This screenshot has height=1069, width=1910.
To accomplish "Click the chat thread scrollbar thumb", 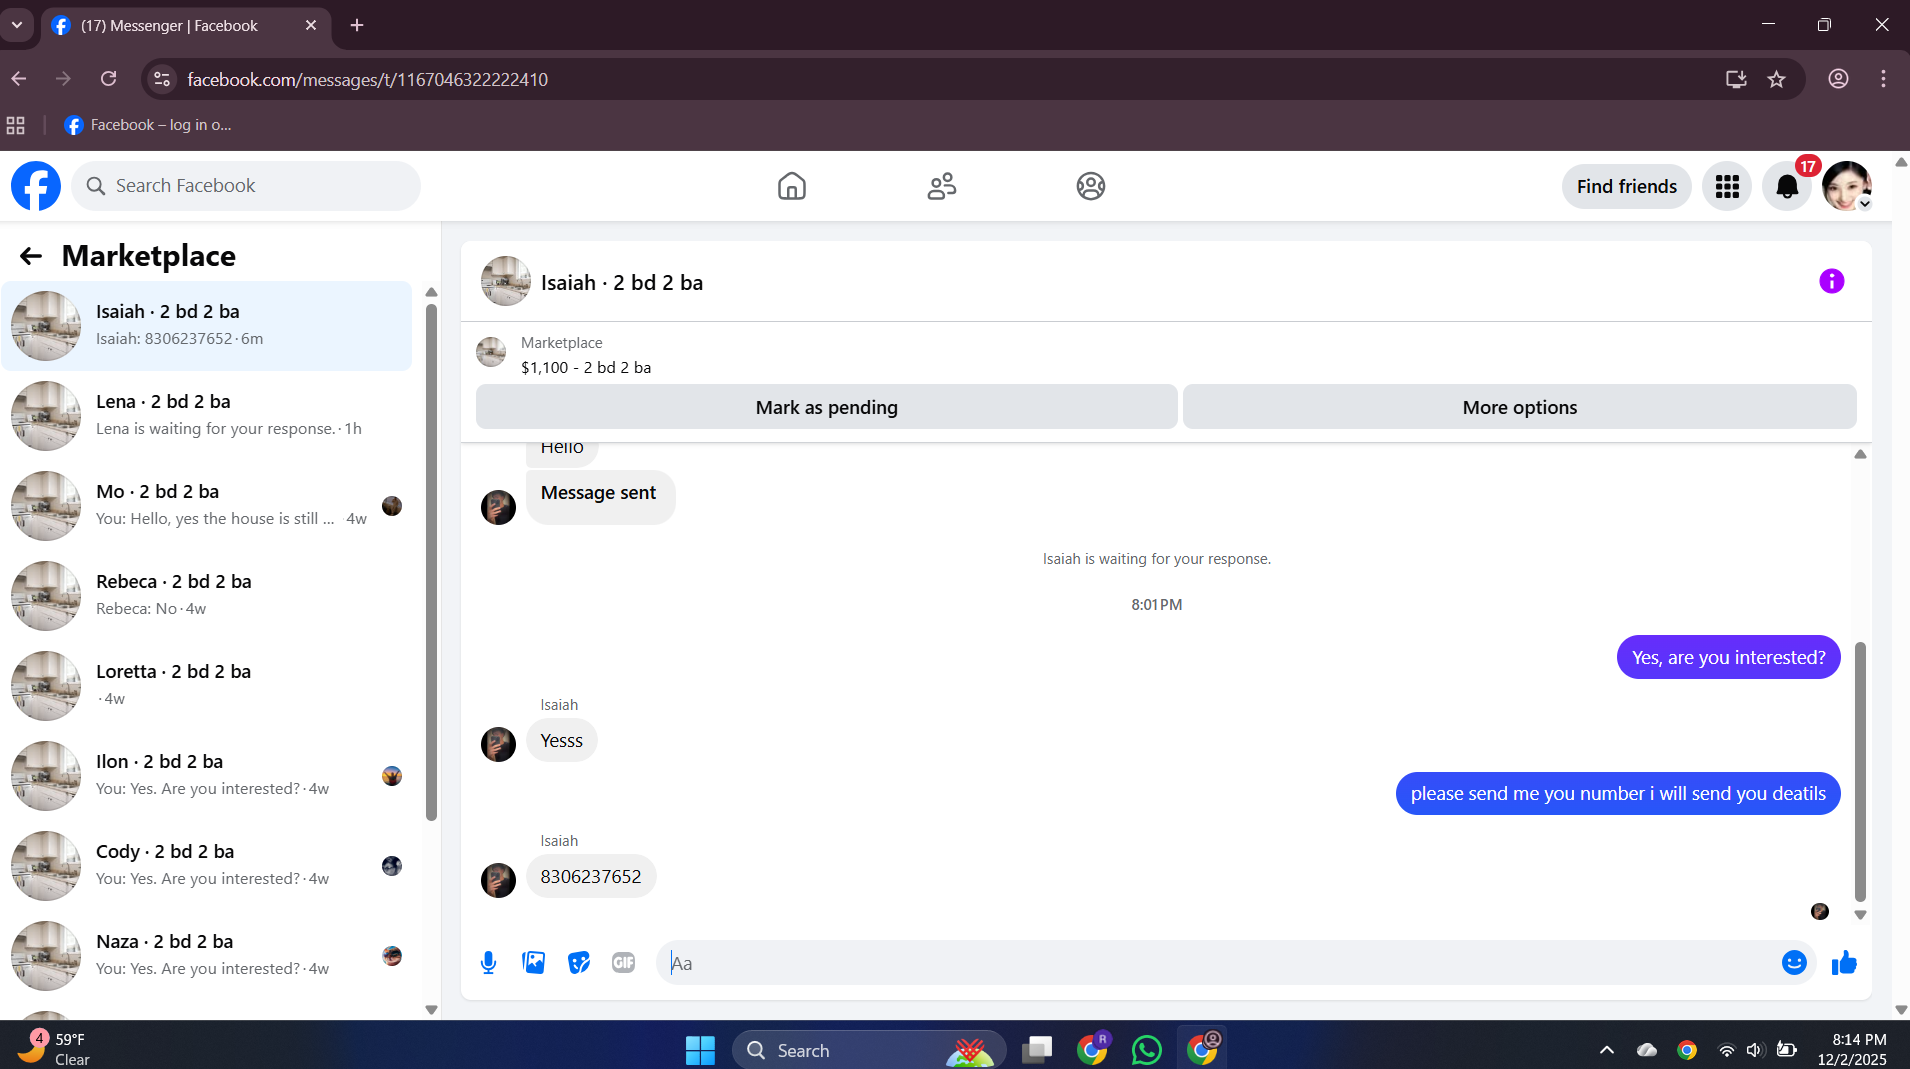I will click(x=1860, y=770).
